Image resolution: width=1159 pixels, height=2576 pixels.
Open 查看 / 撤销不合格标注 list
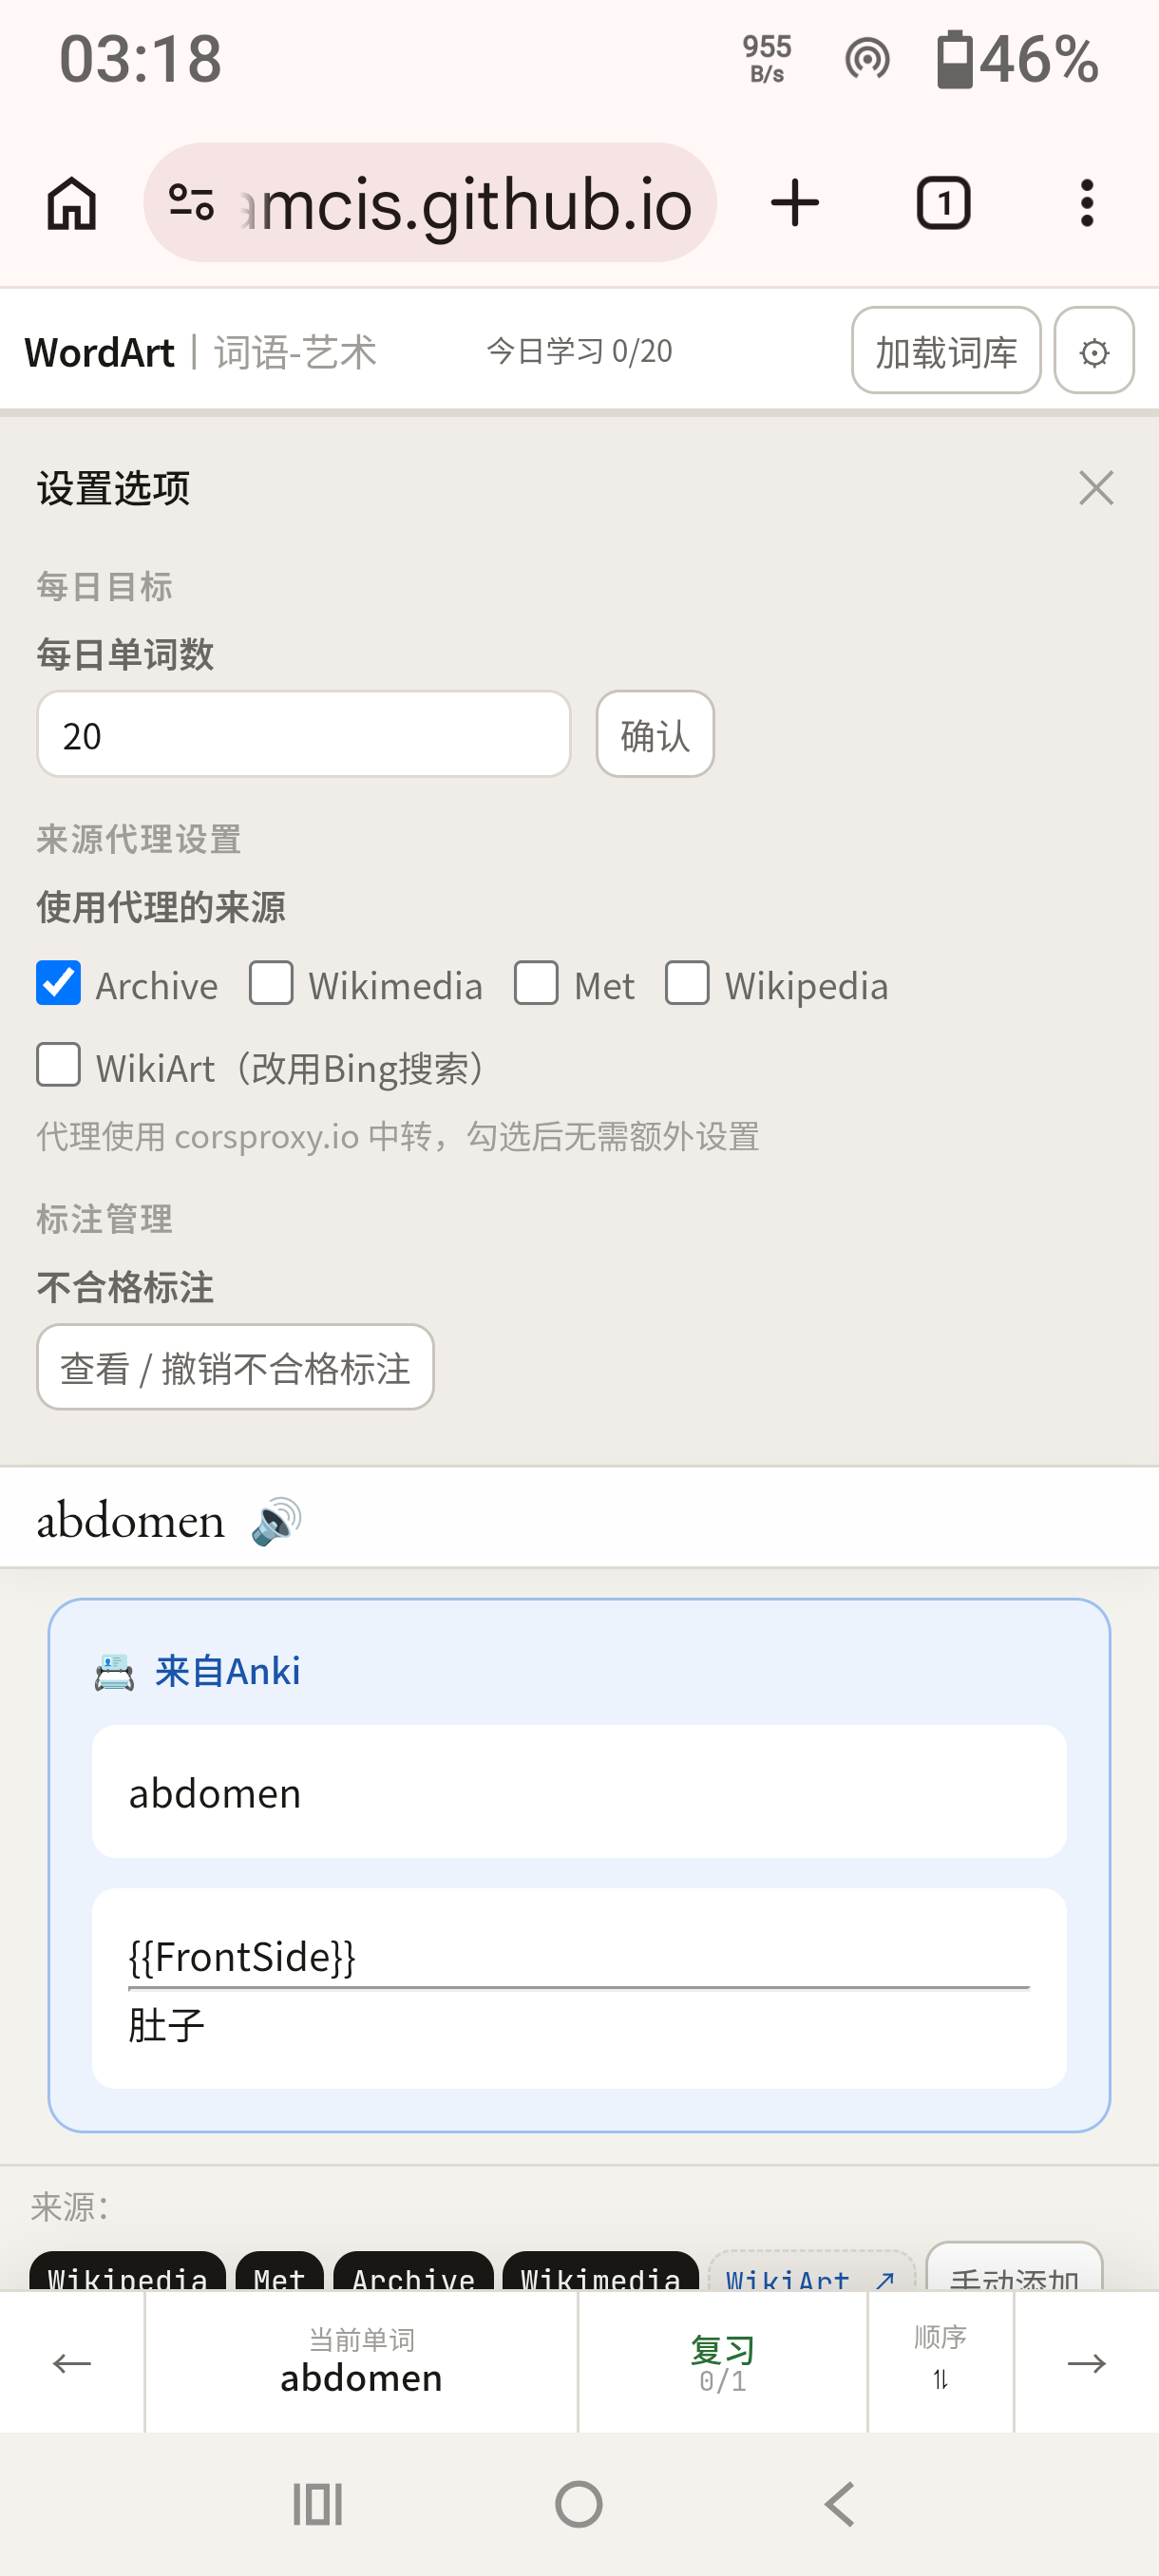[x=235, y=1367]
